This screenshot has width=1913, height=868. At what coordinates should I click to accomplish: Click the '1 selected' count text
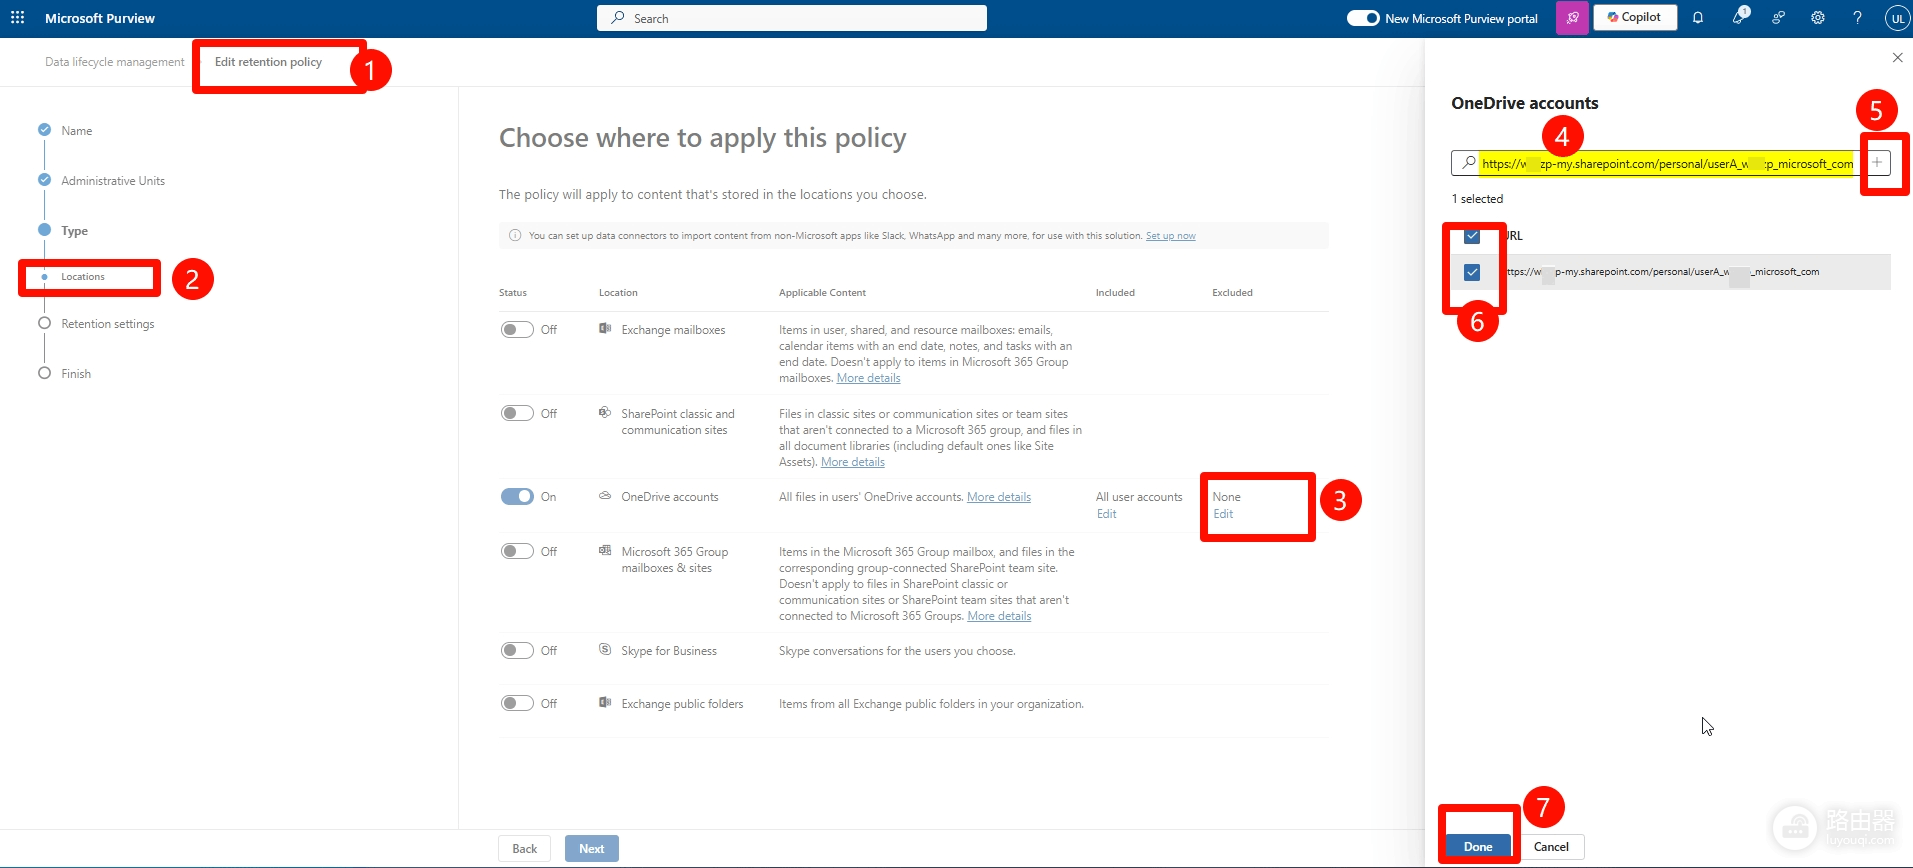[1477, 199]
